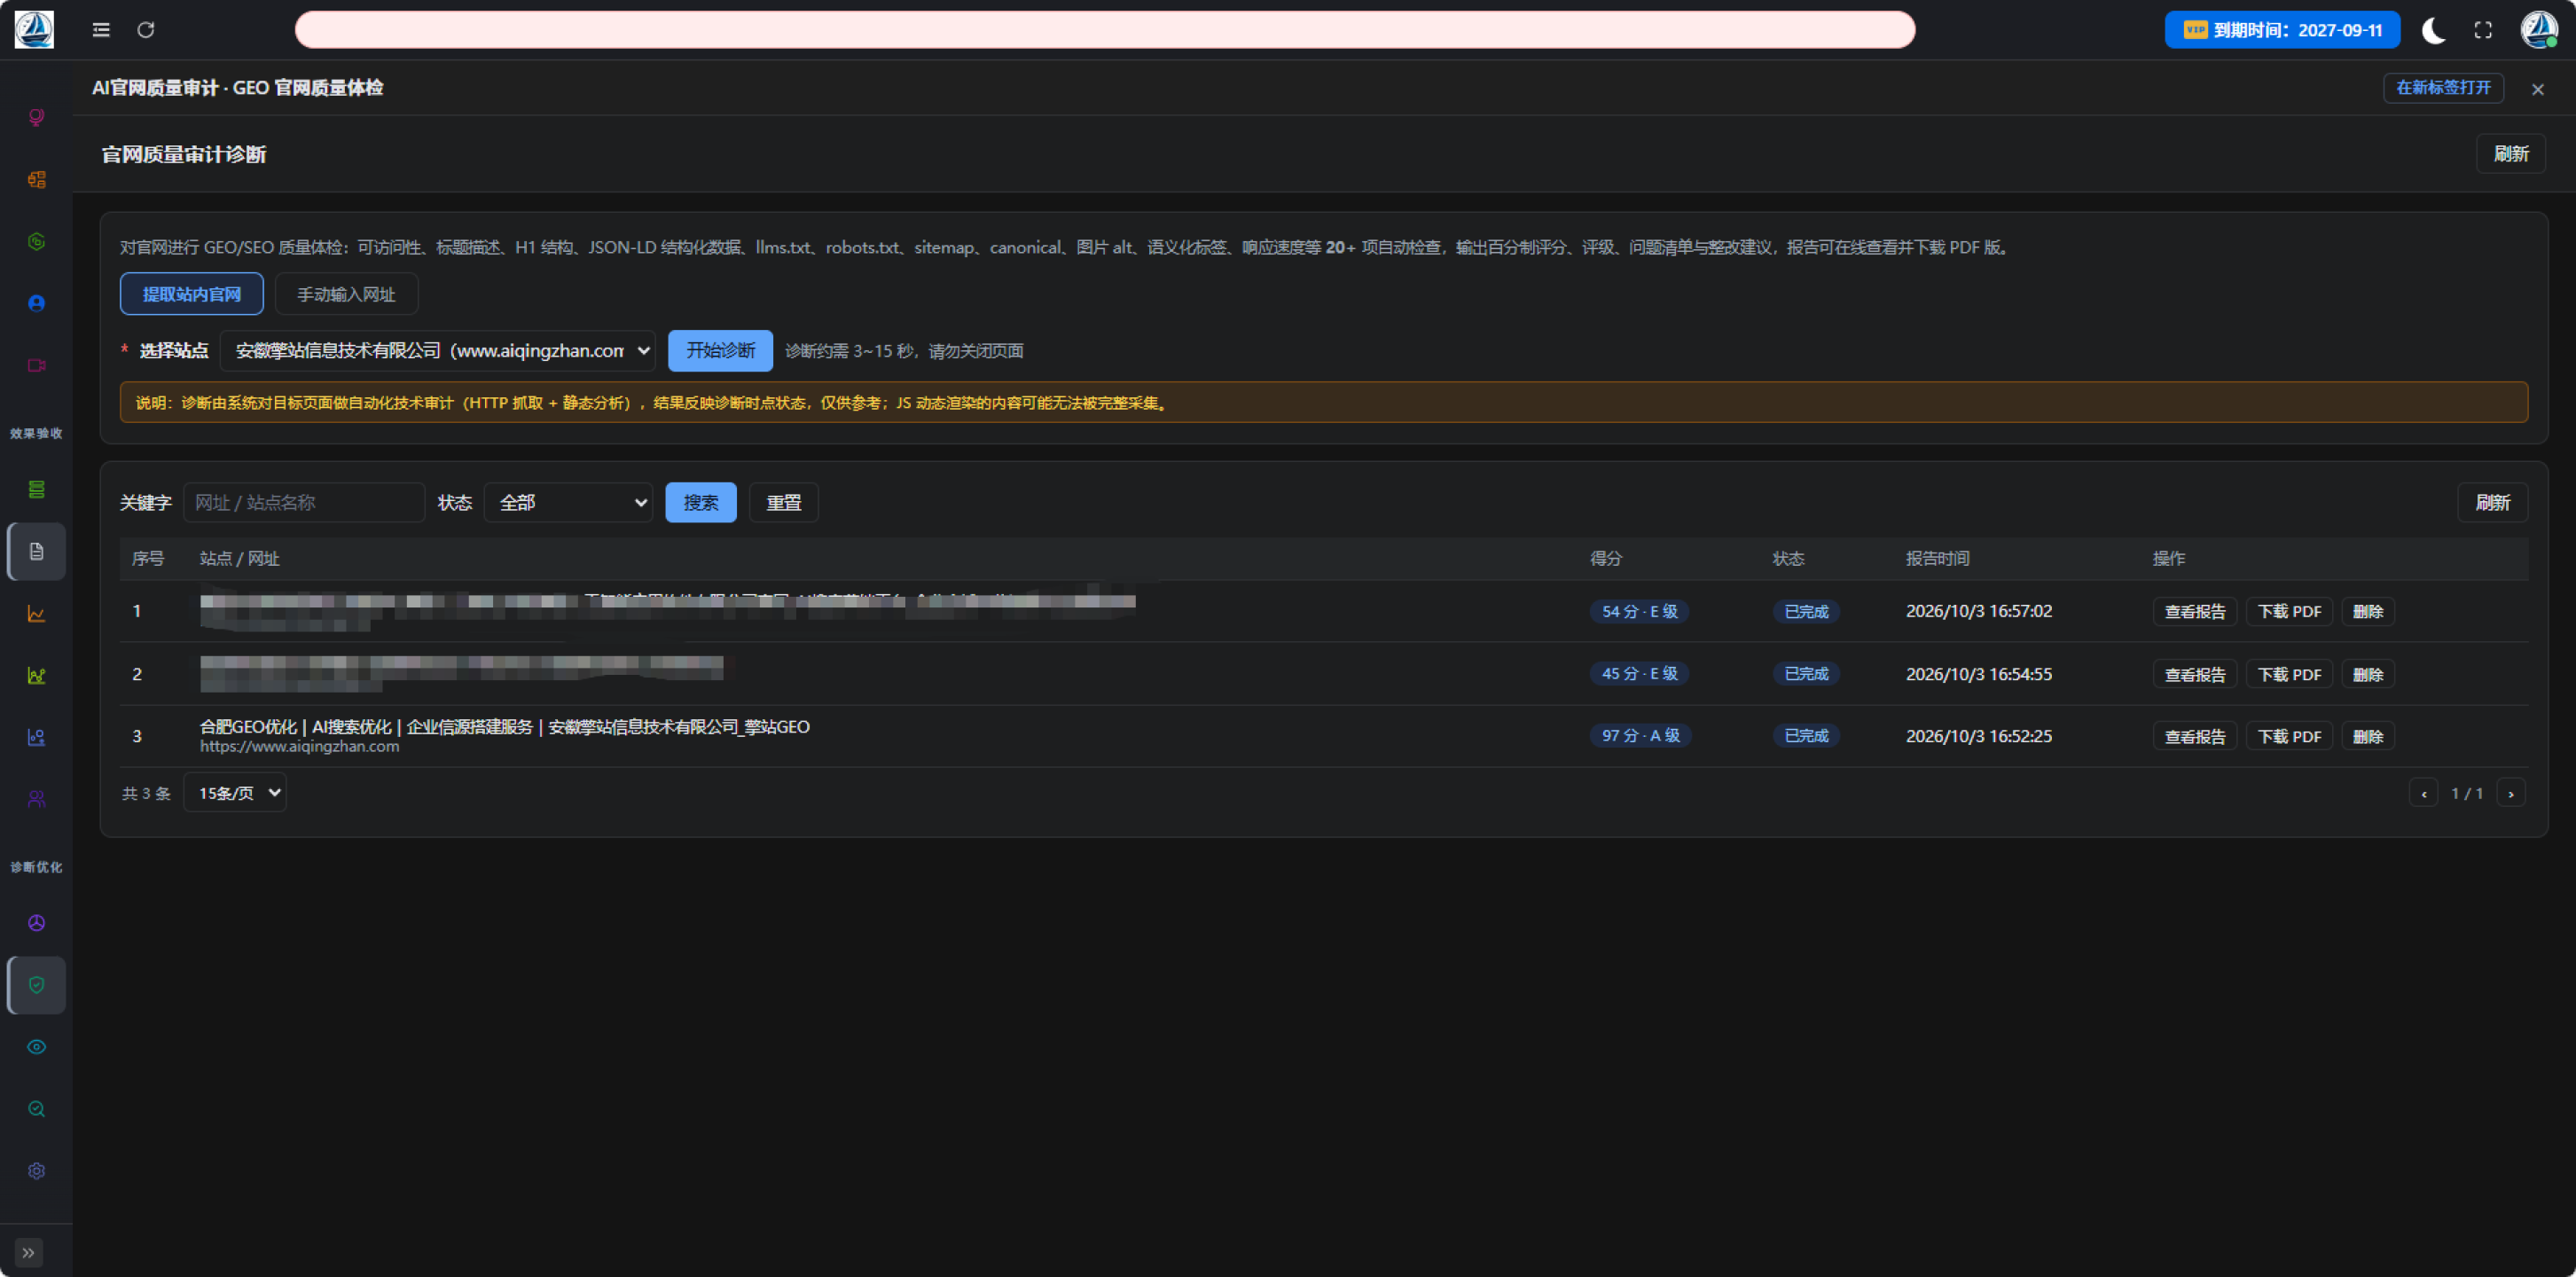Click 查看报告 for the 97分 row
The width and height of the screenshot is (2576, 1277).
click(x=2195, y=737)
